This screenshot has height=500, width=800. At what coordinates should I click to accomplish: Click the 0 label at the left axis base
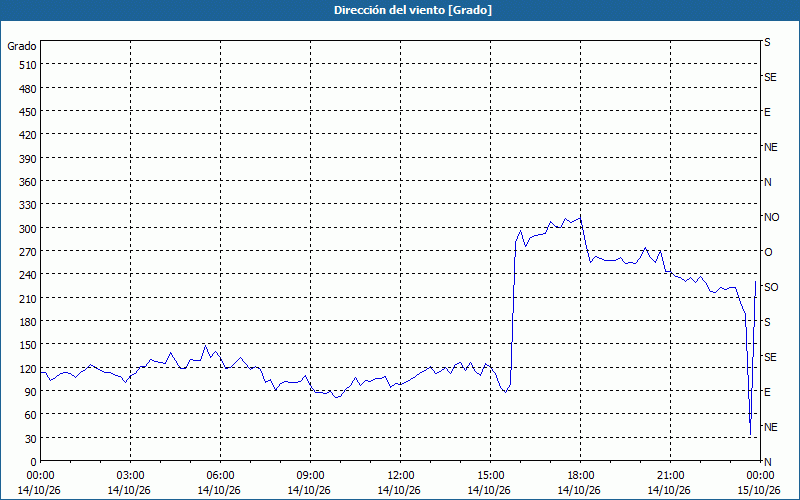34,462
